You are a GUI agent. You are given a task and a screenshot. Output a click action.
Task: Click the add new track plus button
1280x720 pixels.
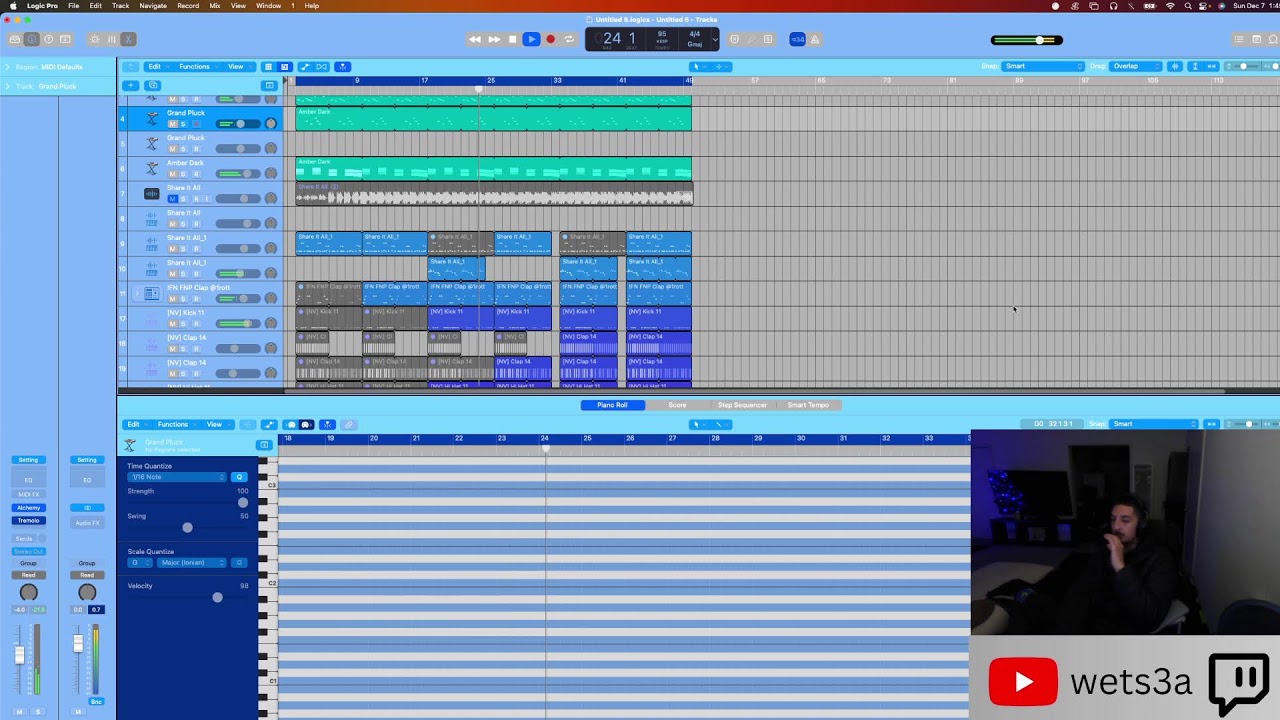130,85
